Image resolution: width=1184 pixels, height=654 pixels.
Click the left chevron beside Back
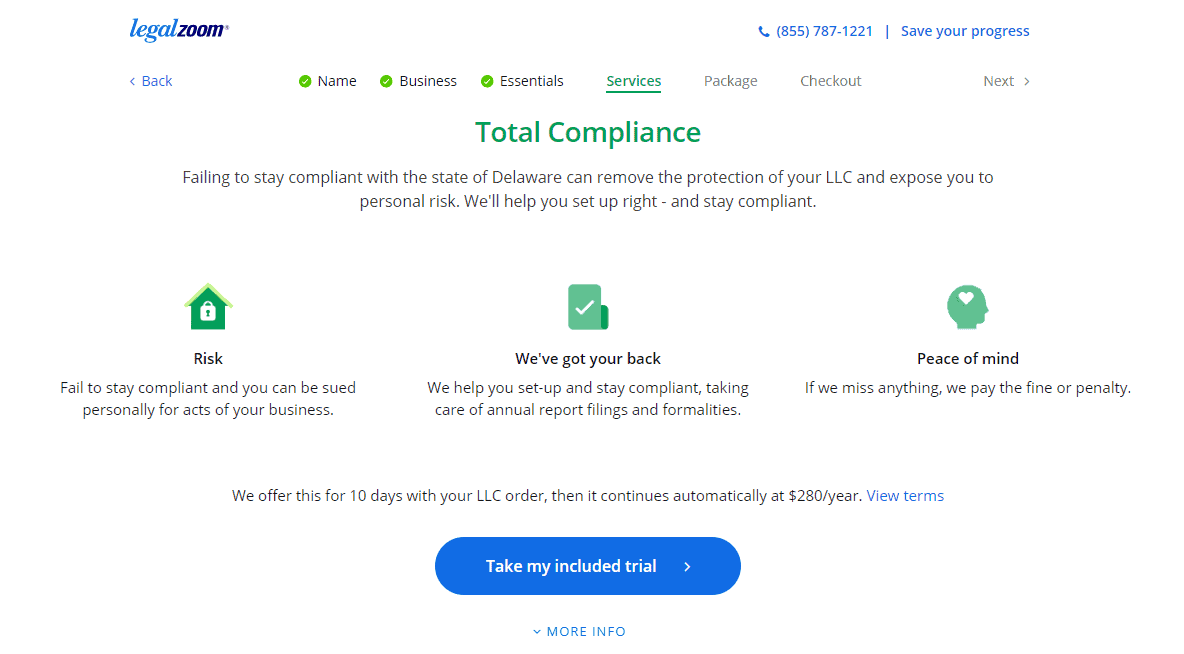tap(132, 82)
